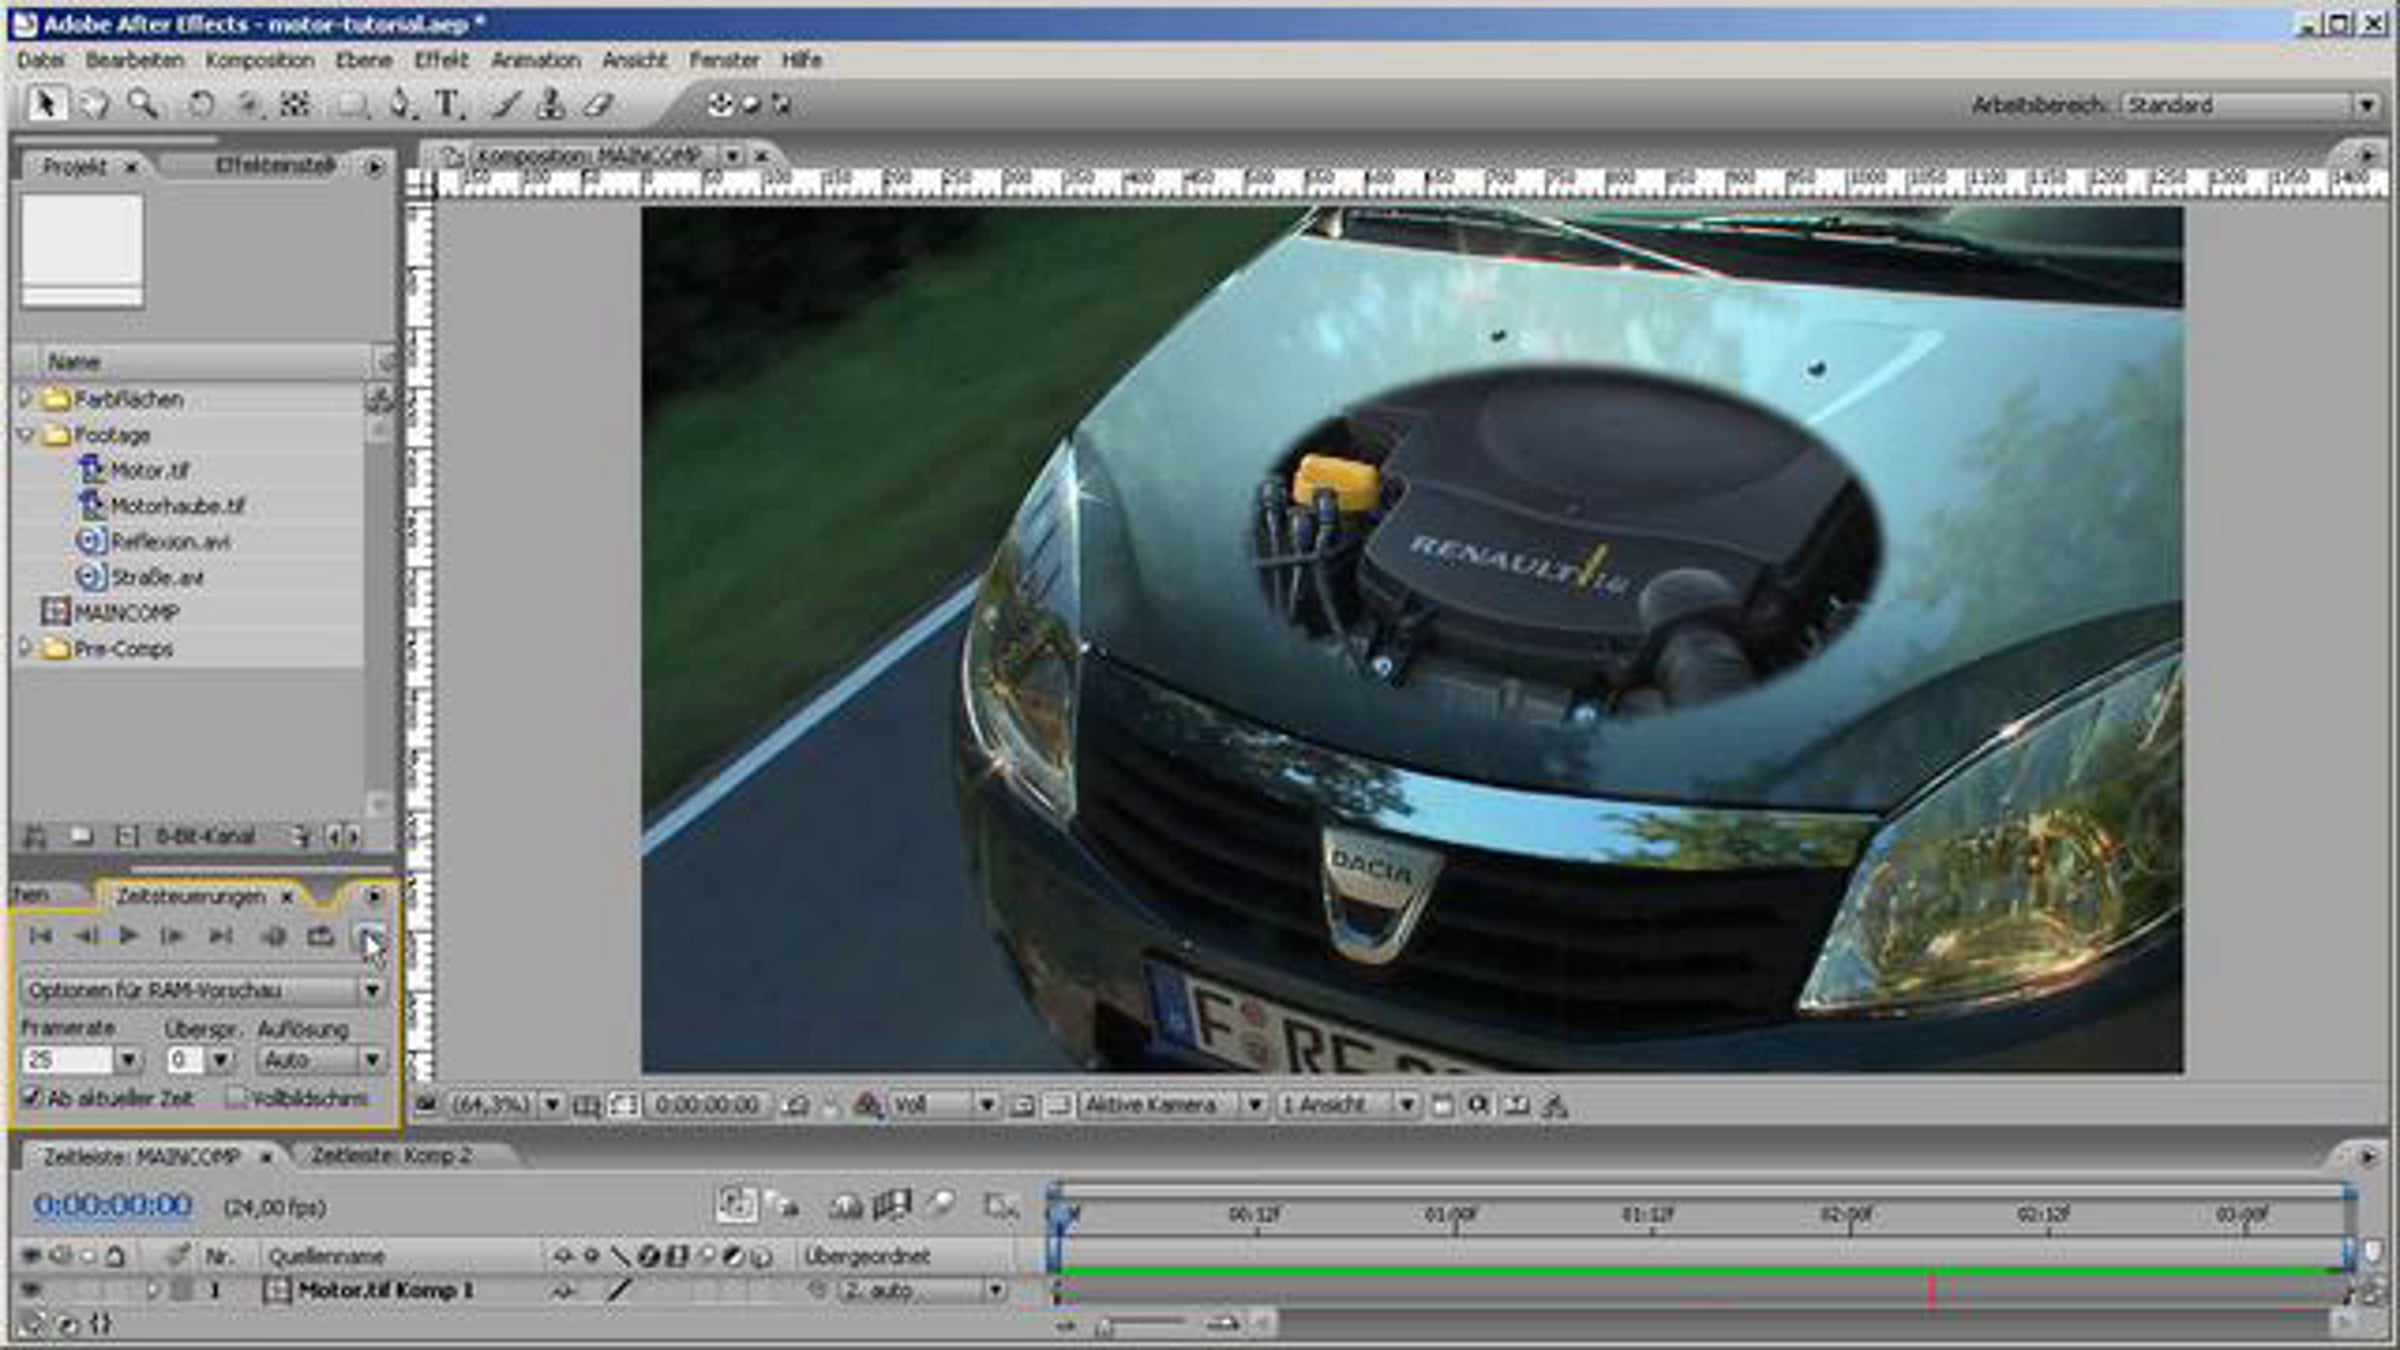The width and height of the screenshot is (2400, 1350).
Task: Select the Zoom magnifier tool
Action: point(143,105)
